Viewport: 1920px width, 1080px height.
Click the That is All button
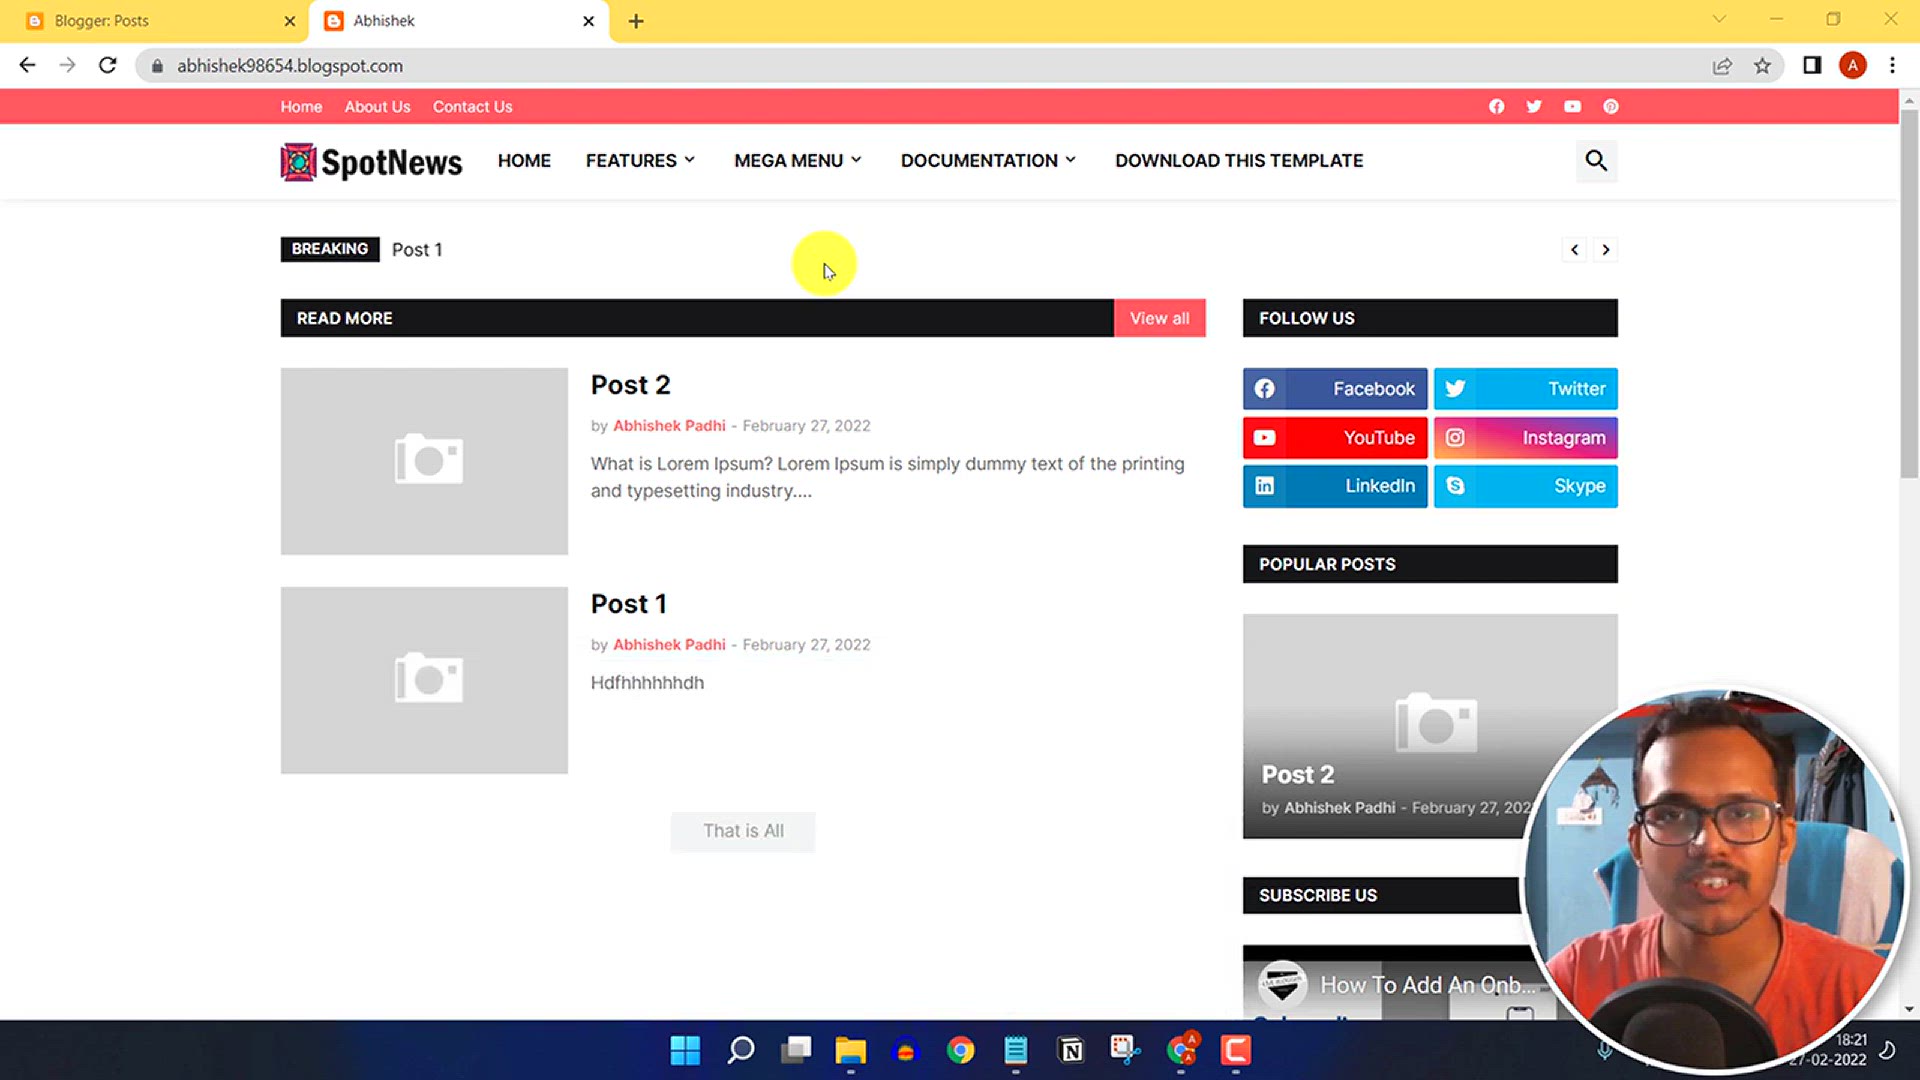point(743,831)
